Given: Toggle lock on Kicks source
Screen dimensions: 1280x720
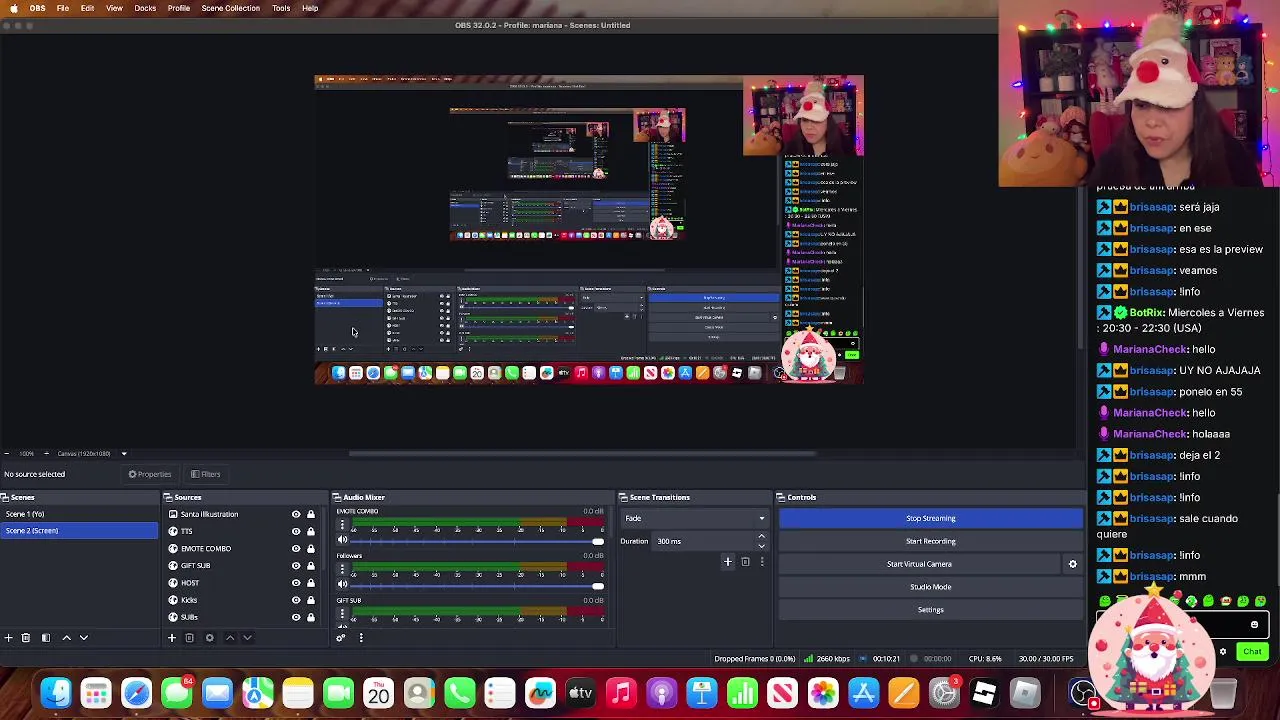Looking at the screenshot, I should 311,599.
